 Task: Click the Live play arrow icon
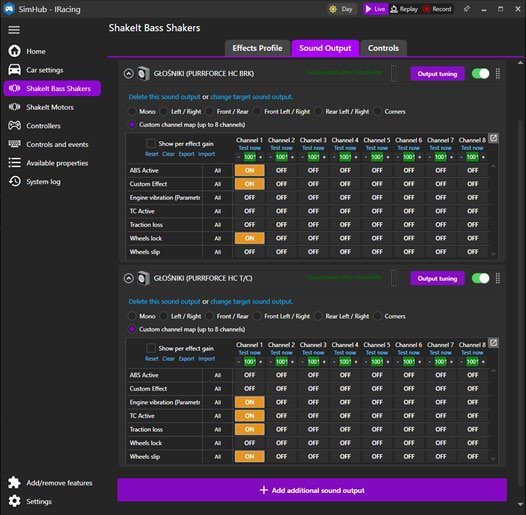368,9
